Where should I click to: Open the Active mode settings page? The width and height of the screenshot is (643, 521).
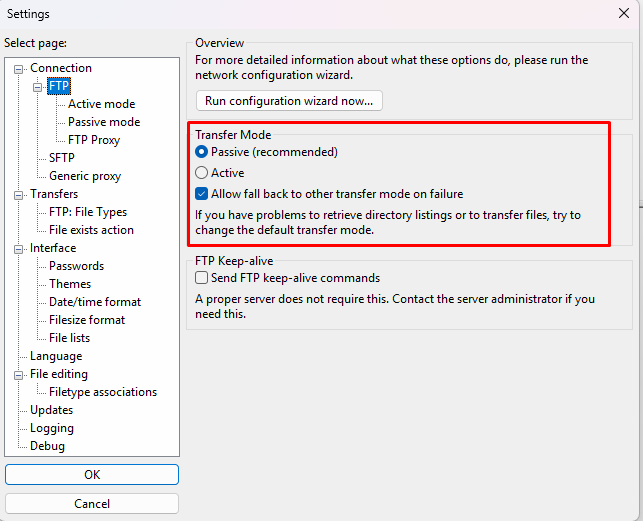click(101, 104)
